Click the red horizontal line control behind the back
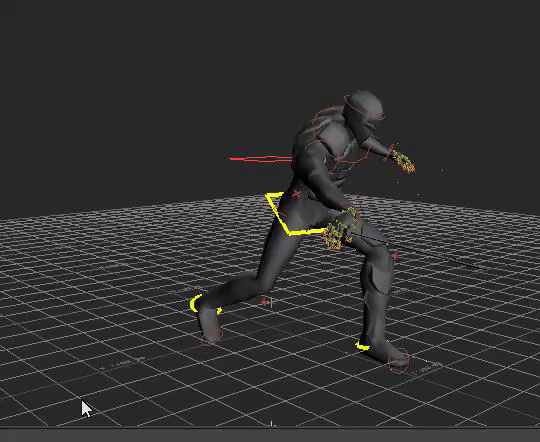Viewport: 540px width, 442px height. pyautogui.click(x=260, y=158)
